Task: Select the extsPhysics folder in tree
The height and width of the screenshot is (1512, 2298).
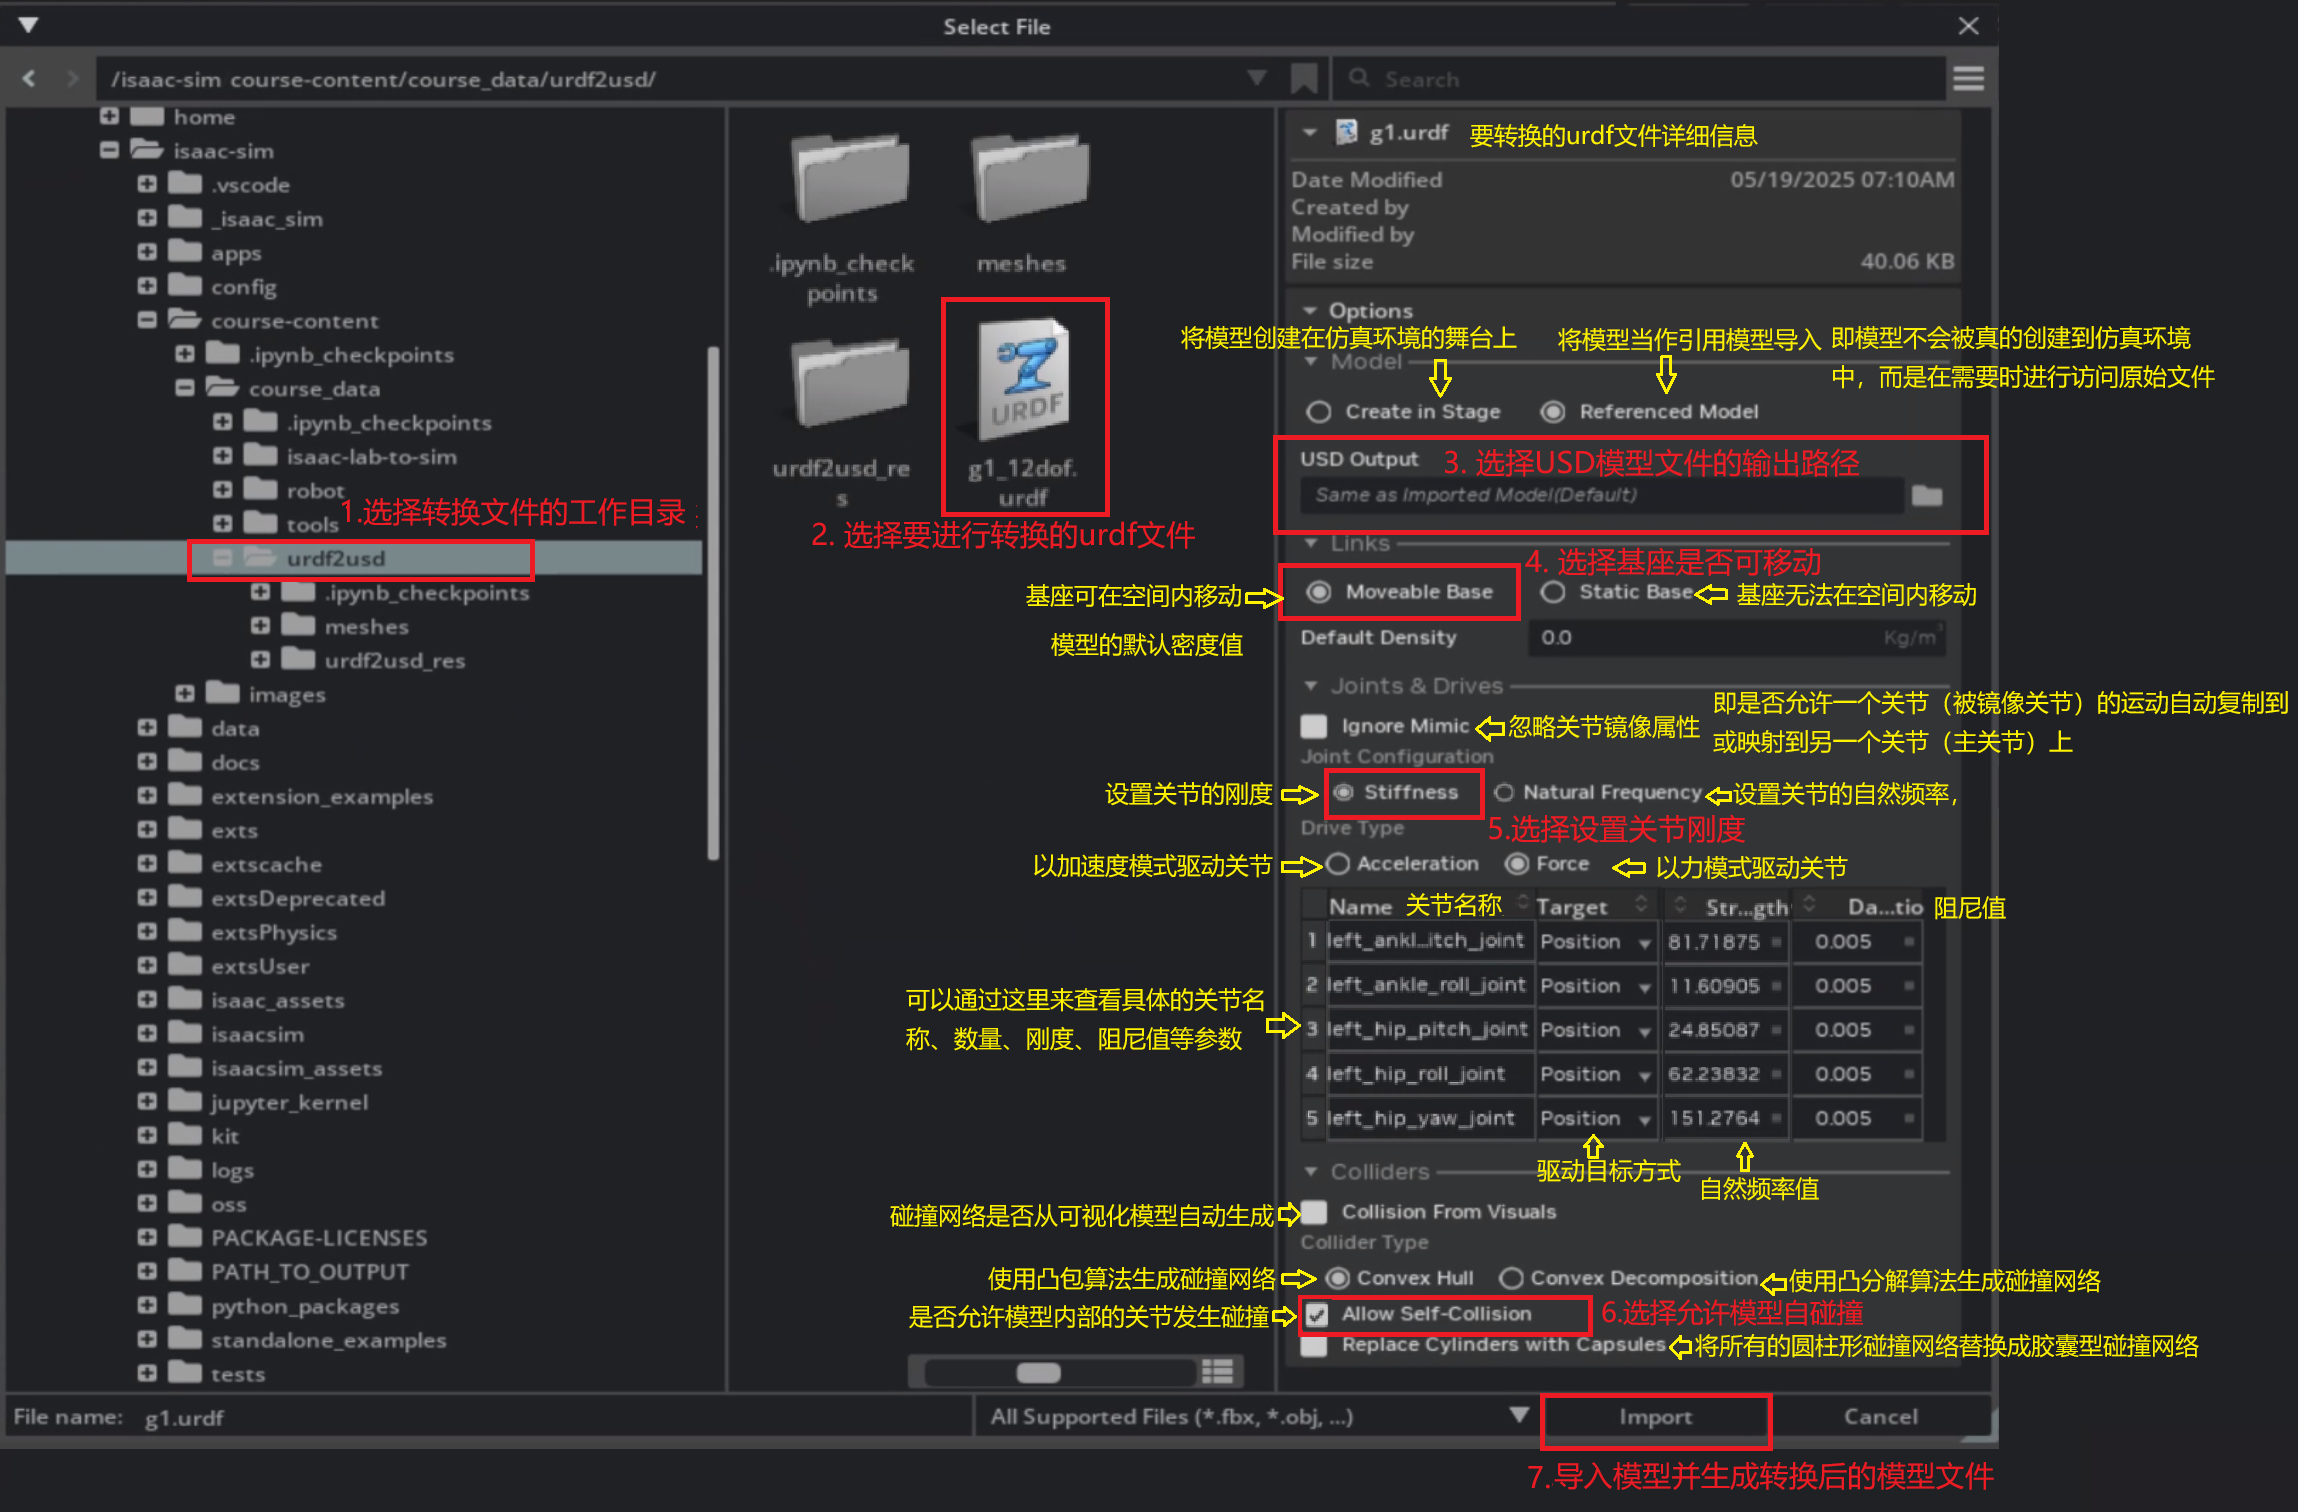Action: pyautogui.click(x=273, y=932)
